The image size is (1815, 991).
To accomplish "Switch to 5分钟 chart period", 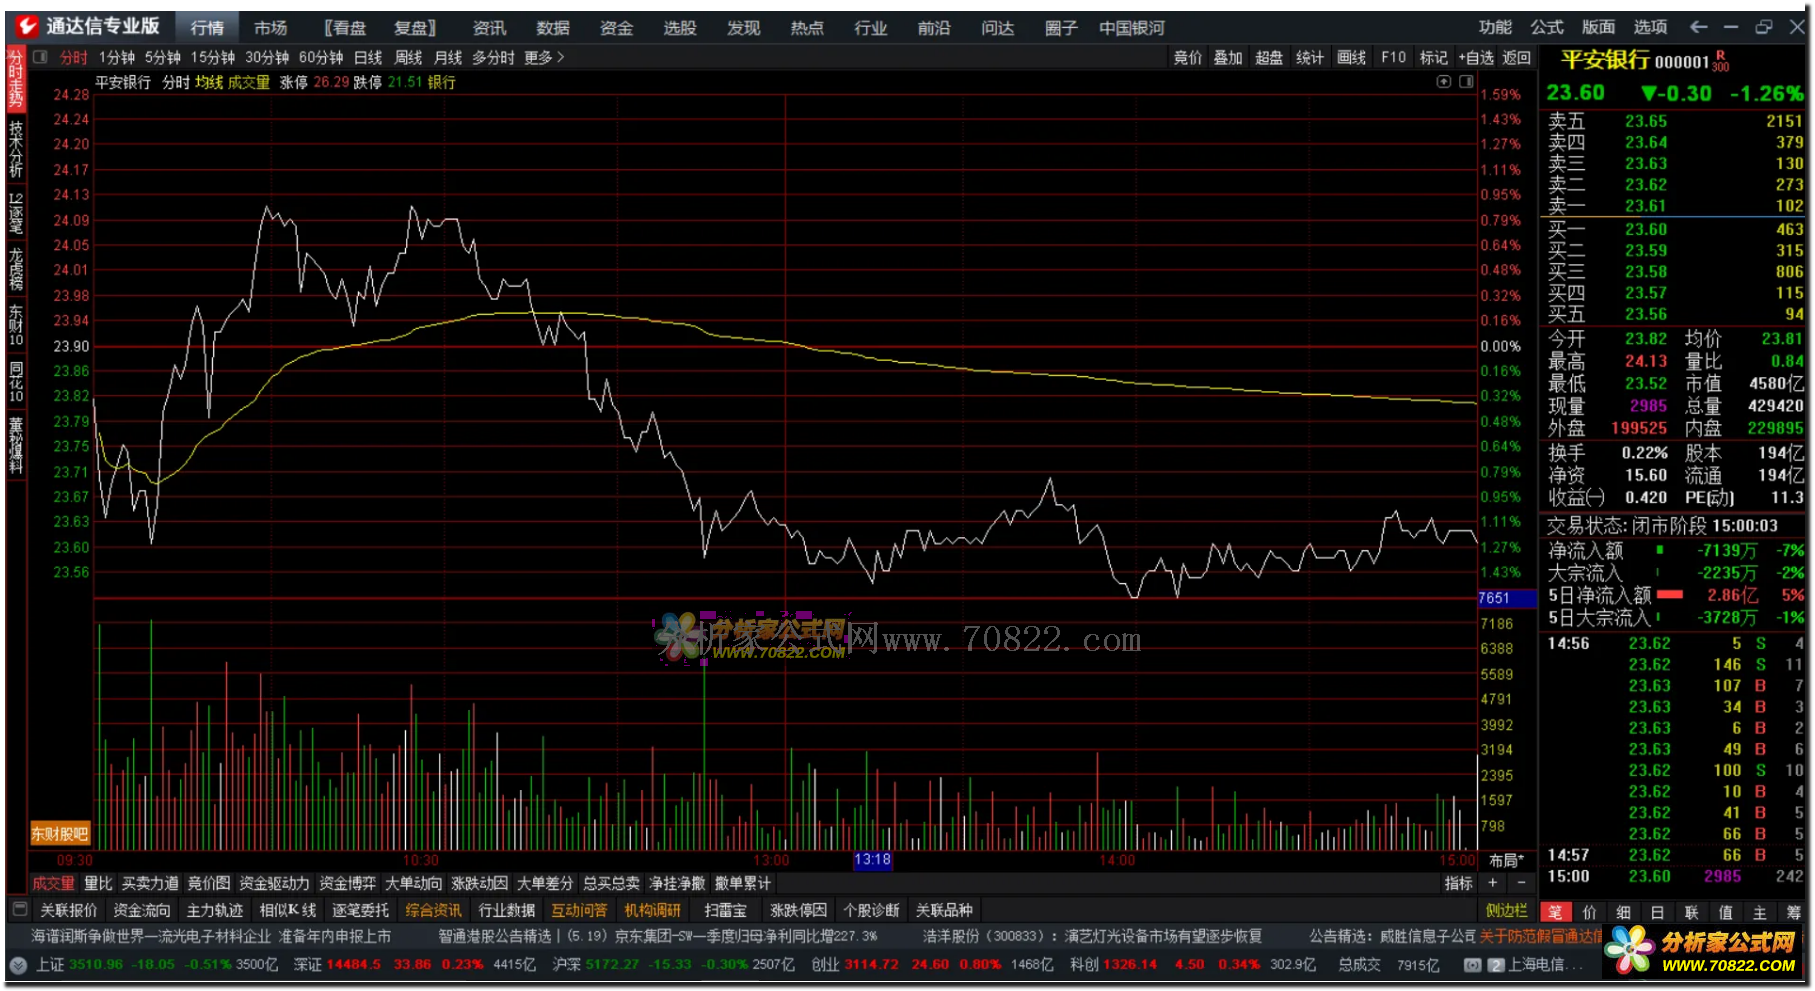I will (x=163, y=58).
